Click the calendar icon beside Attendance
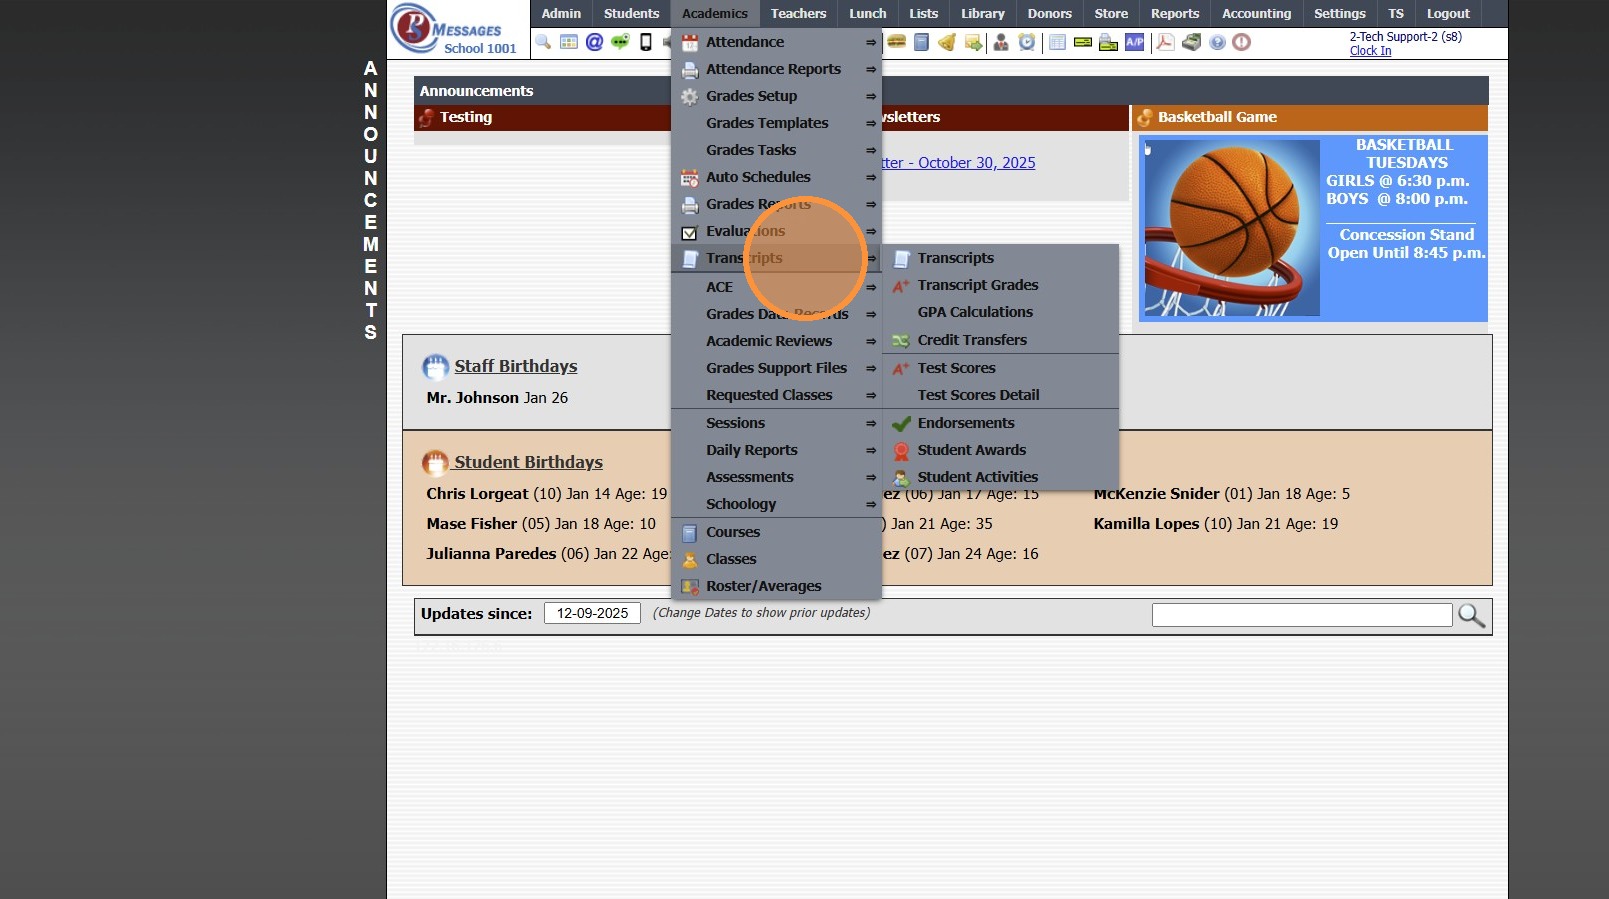Viewport: 1609px width, 899px height. (x=690, y=42)
